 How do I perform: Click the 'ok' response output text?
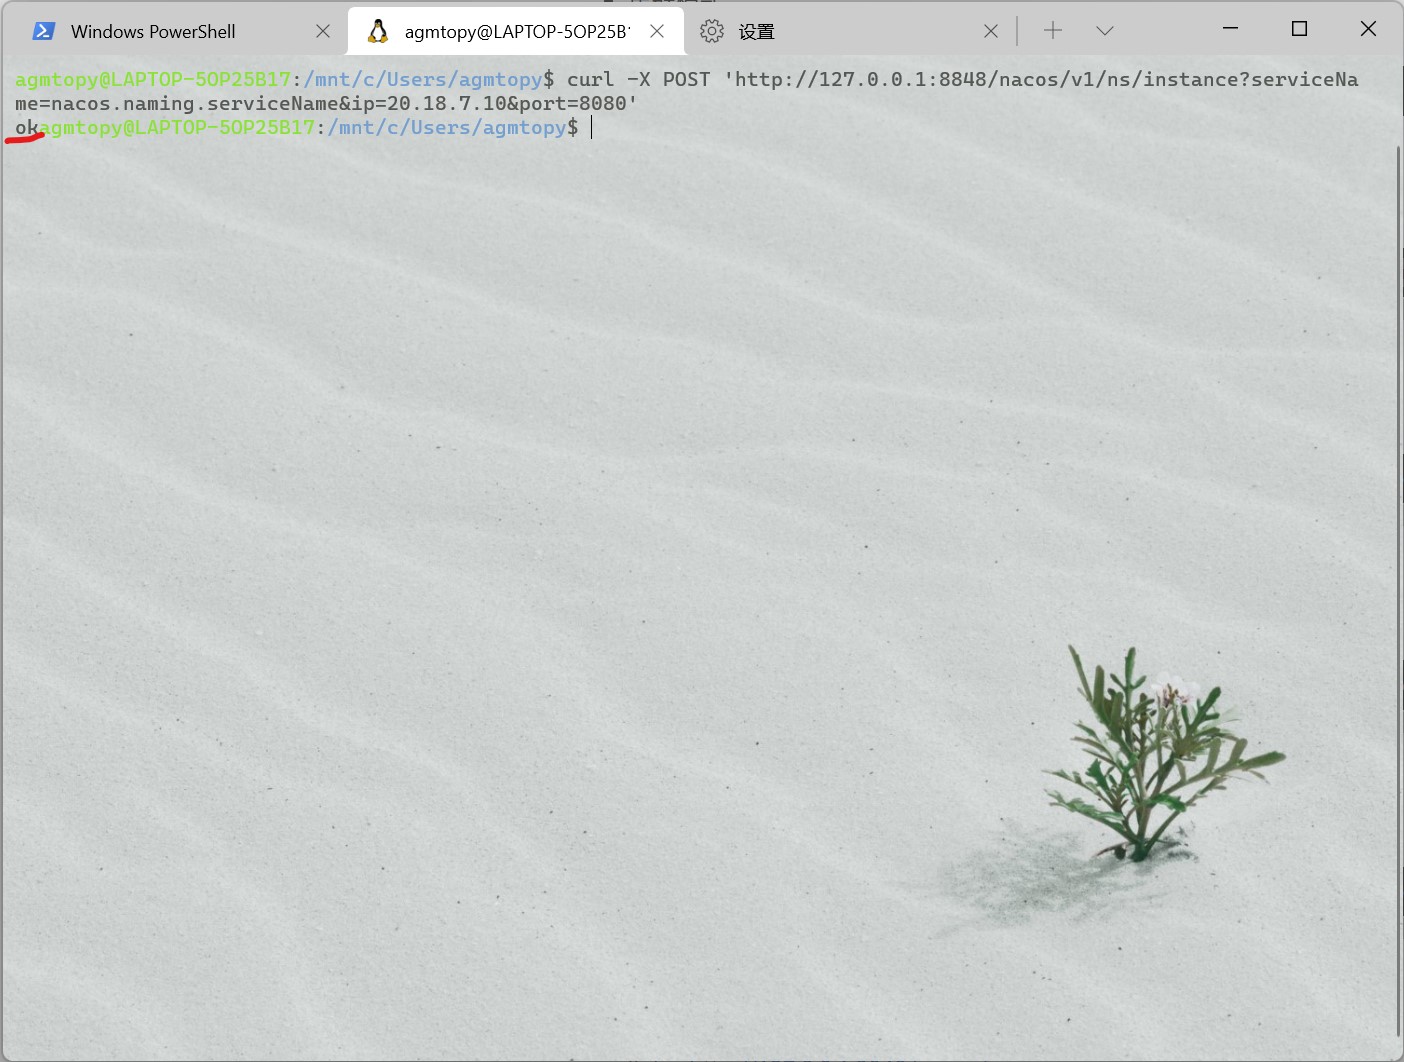click(27, 127)
